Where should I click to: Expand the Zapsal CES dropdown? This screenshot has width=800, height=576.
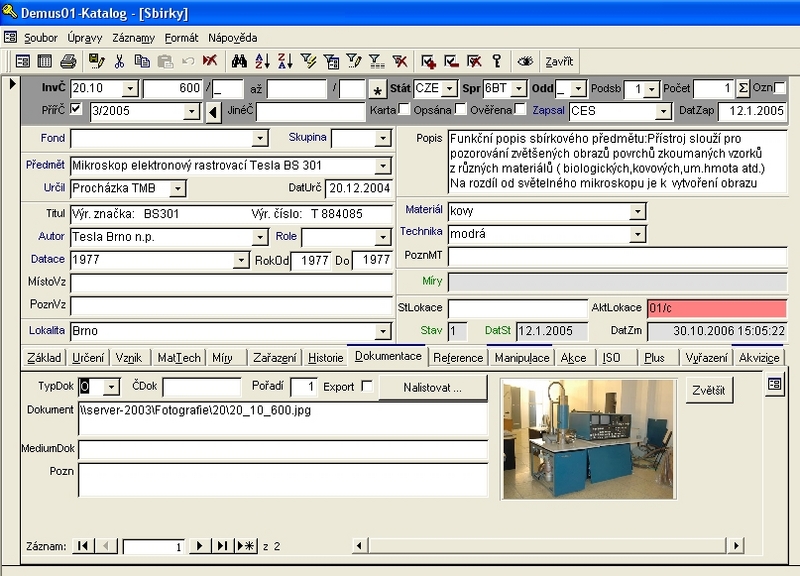tap(663, 111)
